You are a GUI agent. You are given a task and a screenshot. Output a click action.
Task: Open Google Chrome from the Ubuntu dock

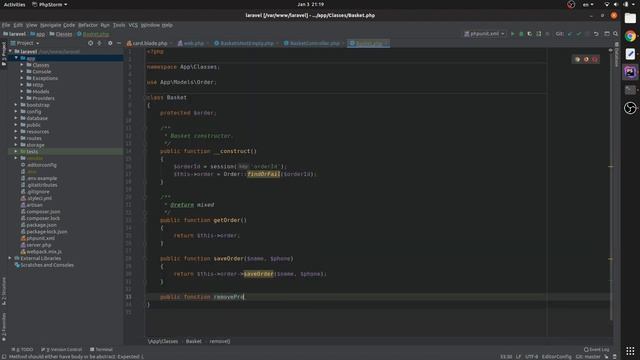click(x=630, y=36)
